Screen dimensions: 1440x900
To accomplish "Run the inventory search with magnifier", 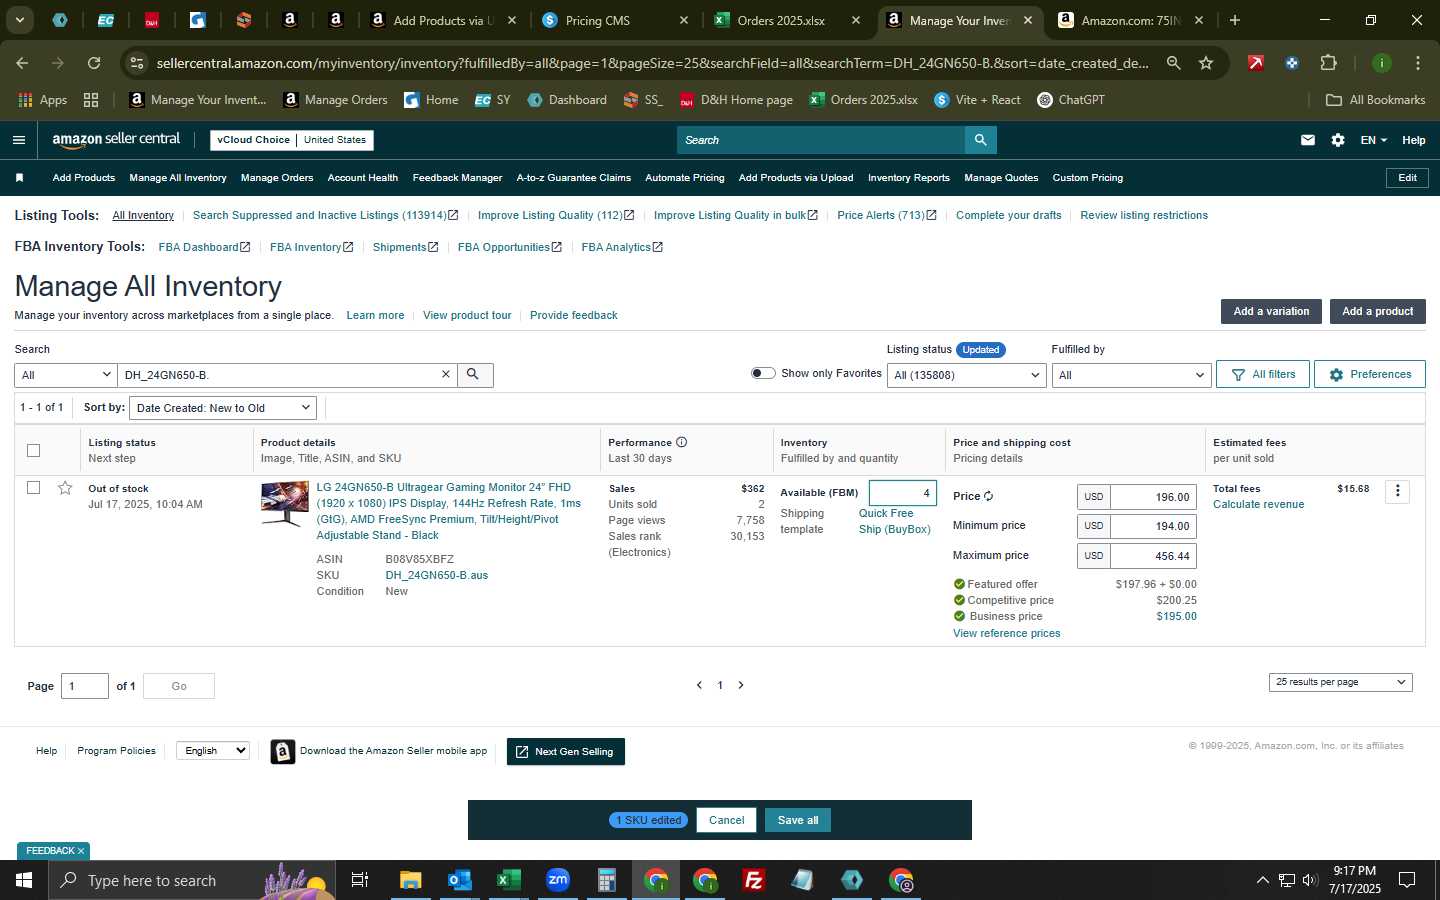I will tap(475, 374).
